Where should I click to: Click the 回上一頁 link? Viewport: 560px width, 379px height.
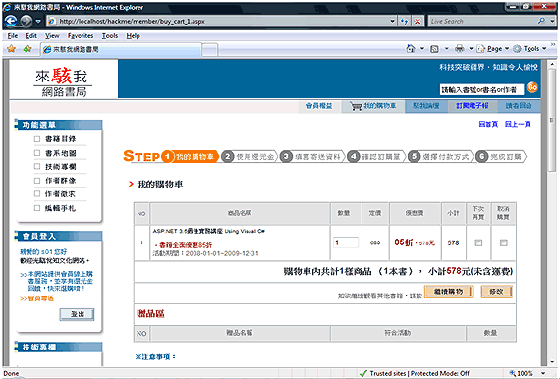(x=518, y=124)
